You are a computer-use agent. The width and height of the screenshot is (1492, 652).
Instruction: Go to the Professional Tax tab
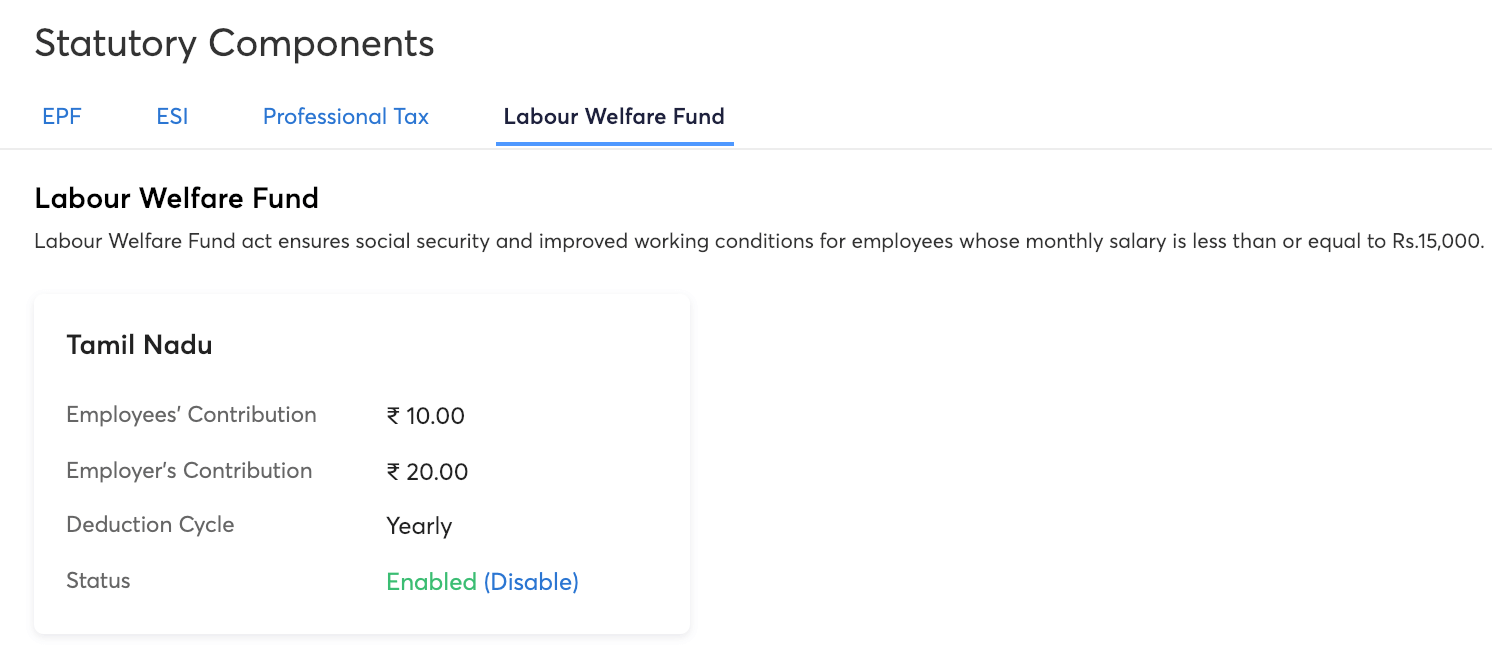(345, 117)
